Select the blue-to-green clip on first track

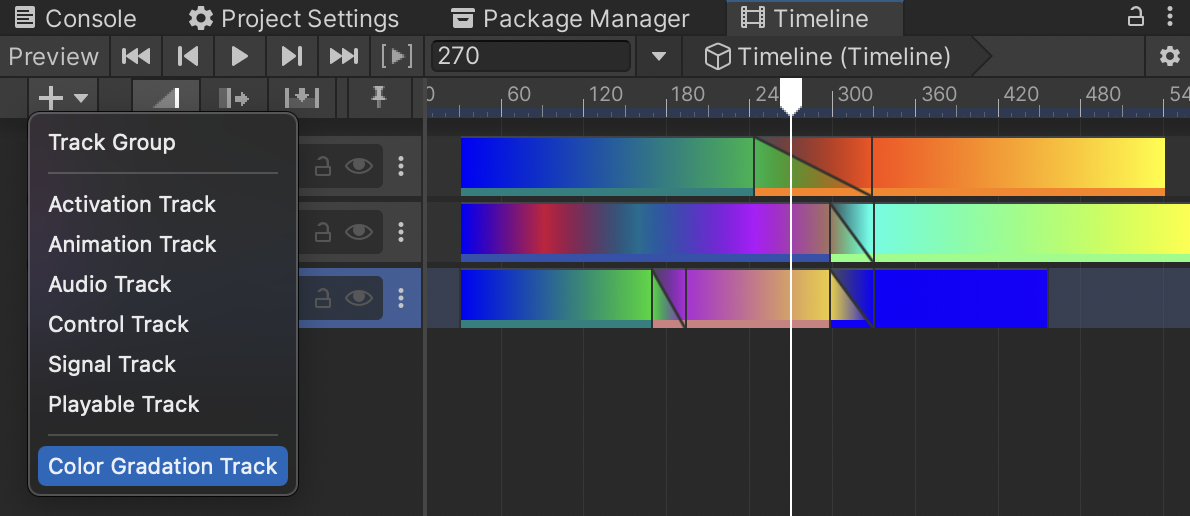(606, 166)
